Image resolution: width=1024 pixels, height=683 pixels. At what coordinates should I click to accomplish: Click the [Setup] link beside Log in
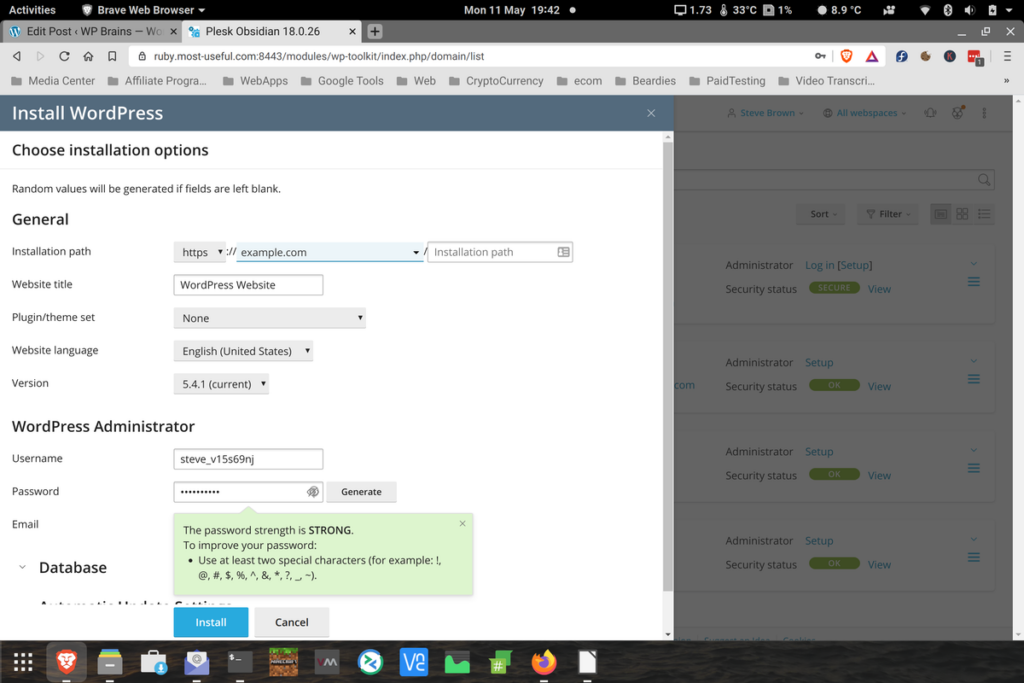855,265
